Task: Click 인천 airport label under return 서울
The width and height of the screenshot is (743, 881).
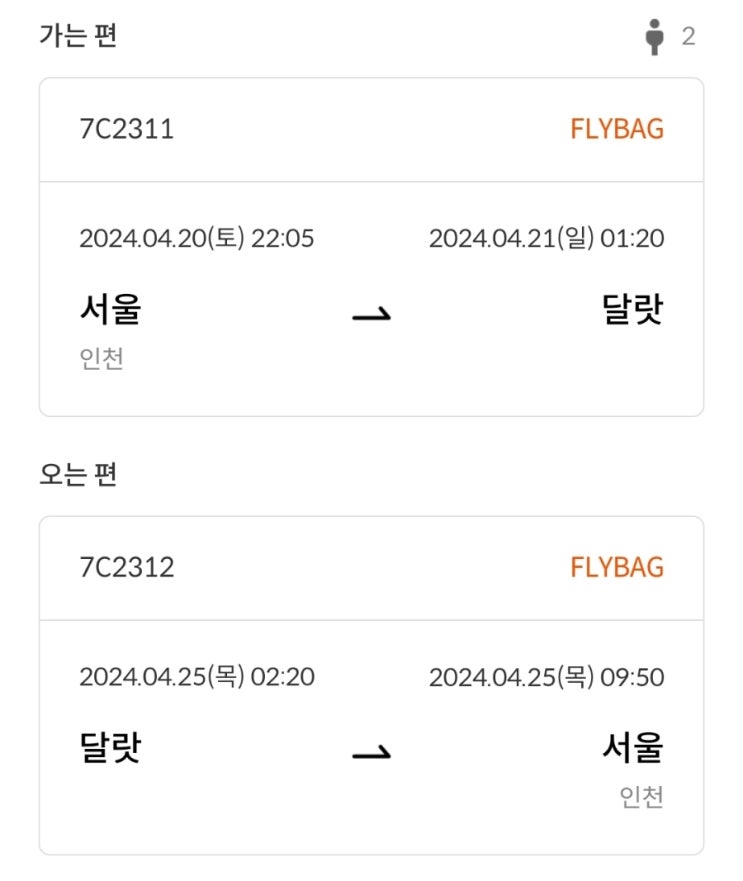Action: point(641,796)
